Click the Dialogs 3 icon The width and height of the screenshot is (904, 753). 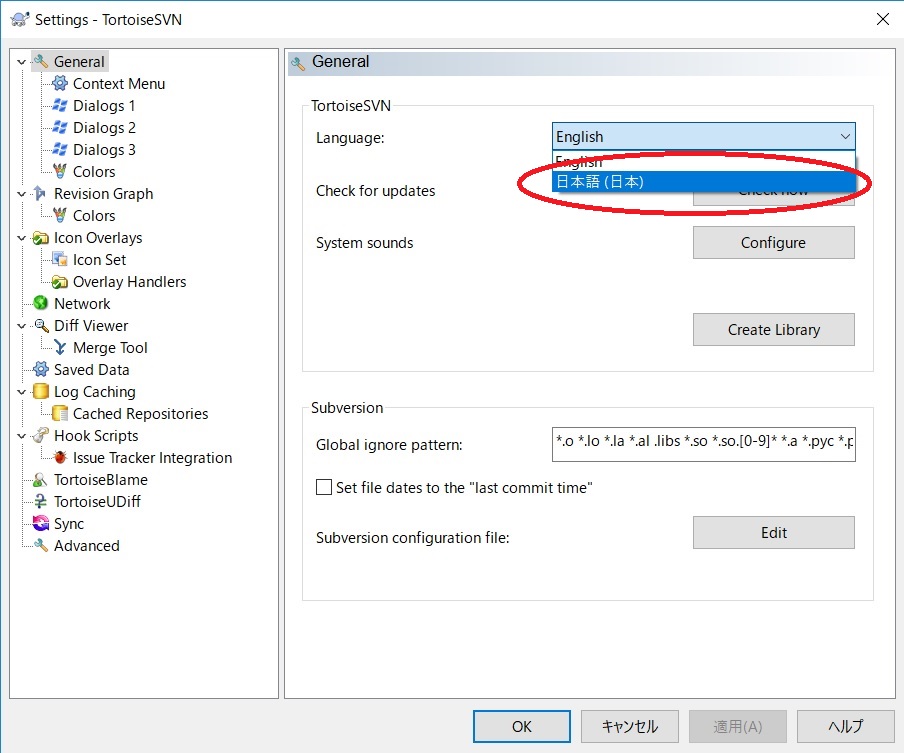(x=60, y=149)
